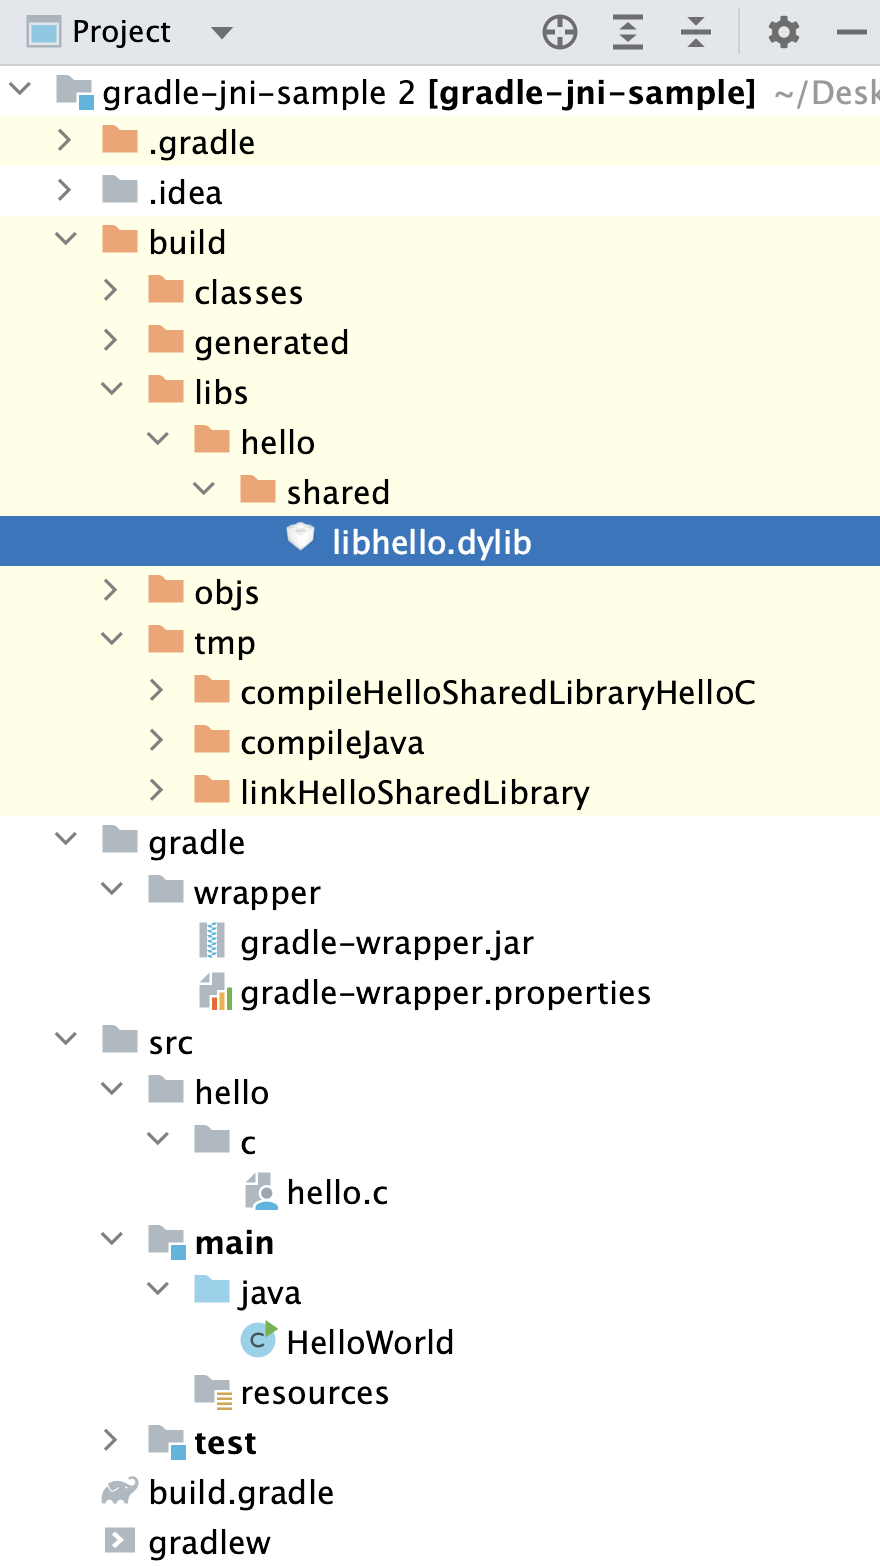880x1566 pixels.
Task: Click the HelloWorld class icon
Action: pos(258,1340)
